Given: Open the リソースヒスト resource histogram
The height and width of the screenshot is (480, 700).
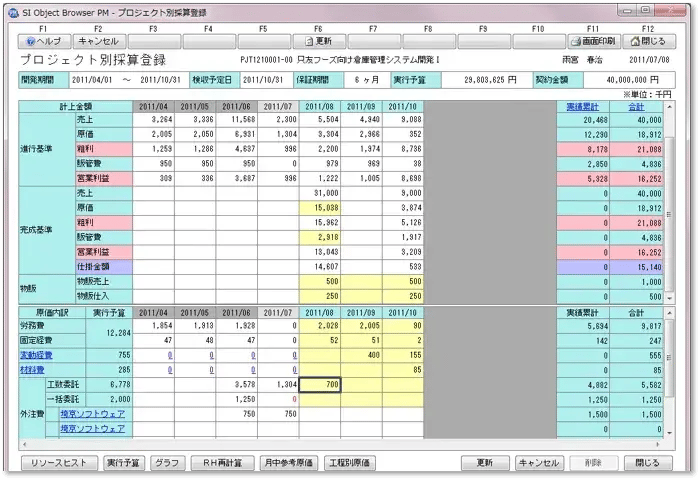Looking at the screenshot, I should click(59, 463).
